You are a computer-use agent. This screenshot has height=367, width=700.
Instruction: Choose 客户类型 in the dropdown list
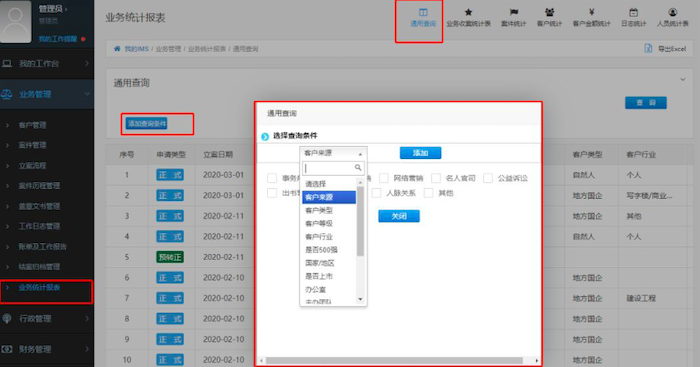[x=329, y=210]
